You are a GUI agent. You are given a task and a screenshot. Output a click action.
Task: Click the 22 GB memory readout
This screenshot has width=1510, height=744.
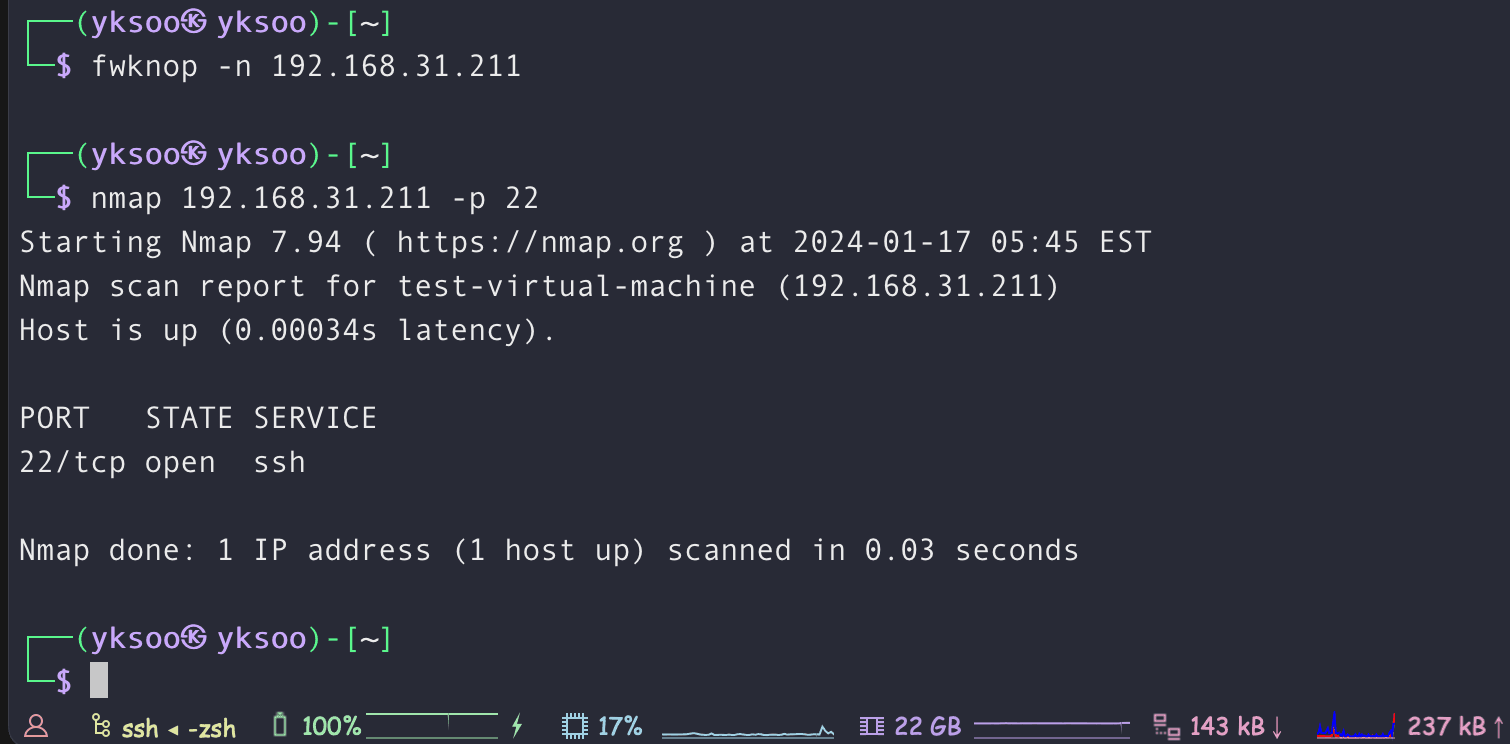[928, 726]
